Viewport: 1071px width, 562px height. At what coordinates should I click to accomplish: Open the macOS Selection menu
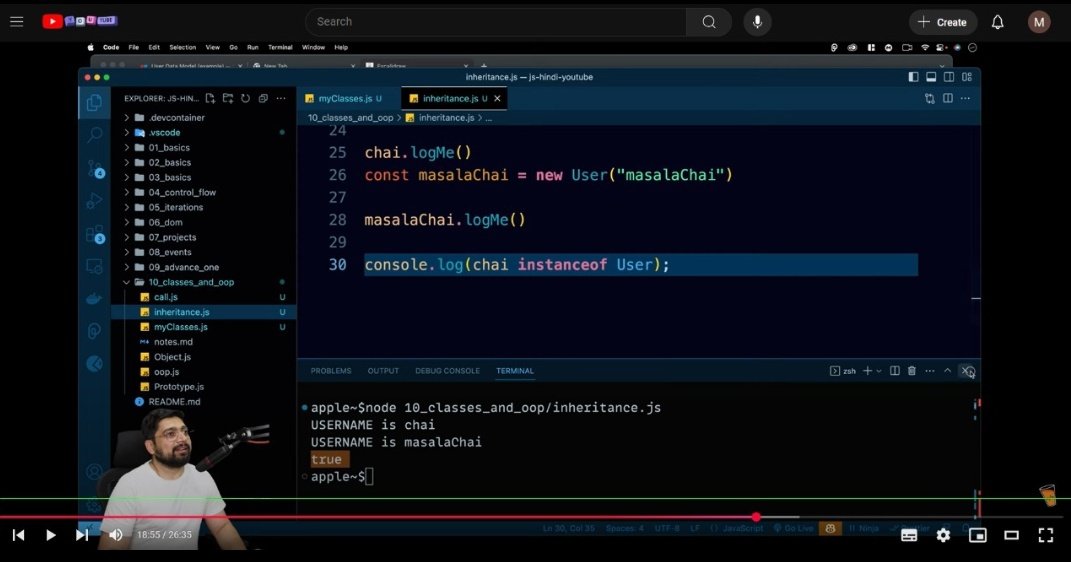click(182, 48)
